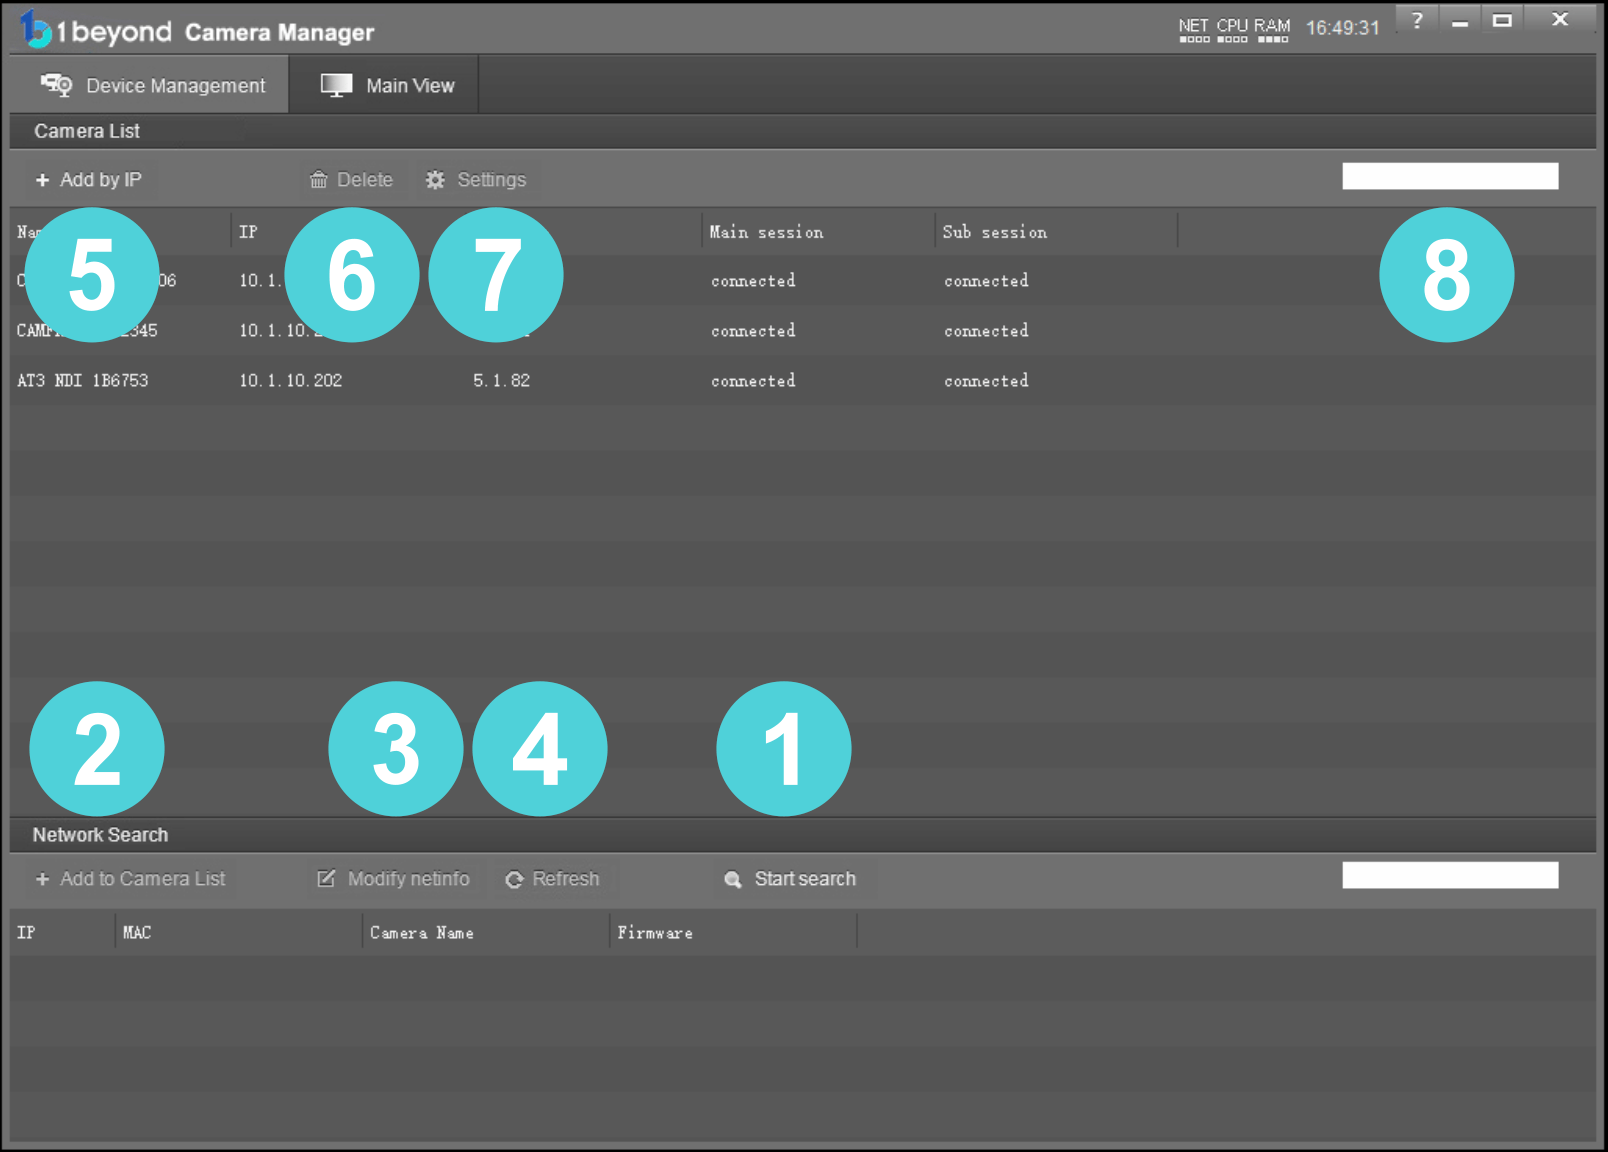Click Add to Camera List
1608x1152 pixels.
click(130, 879)
